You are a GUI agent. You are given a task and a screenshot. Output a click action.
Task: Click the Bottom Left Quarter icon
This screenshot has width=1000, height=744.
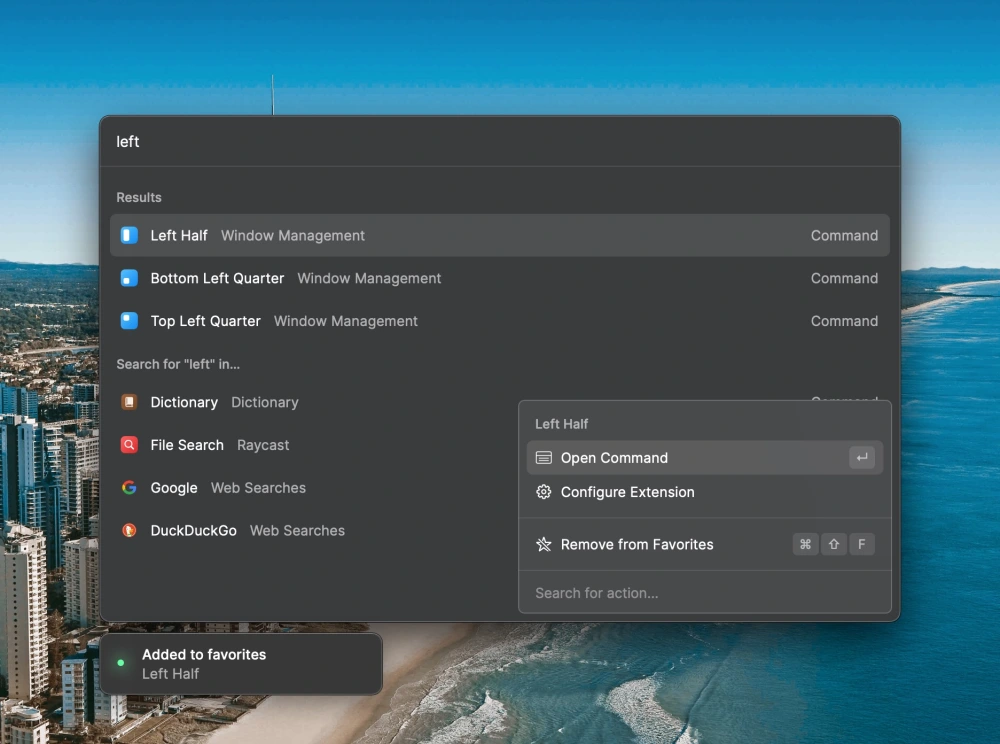pyautogui.click(x=129, y=278)
